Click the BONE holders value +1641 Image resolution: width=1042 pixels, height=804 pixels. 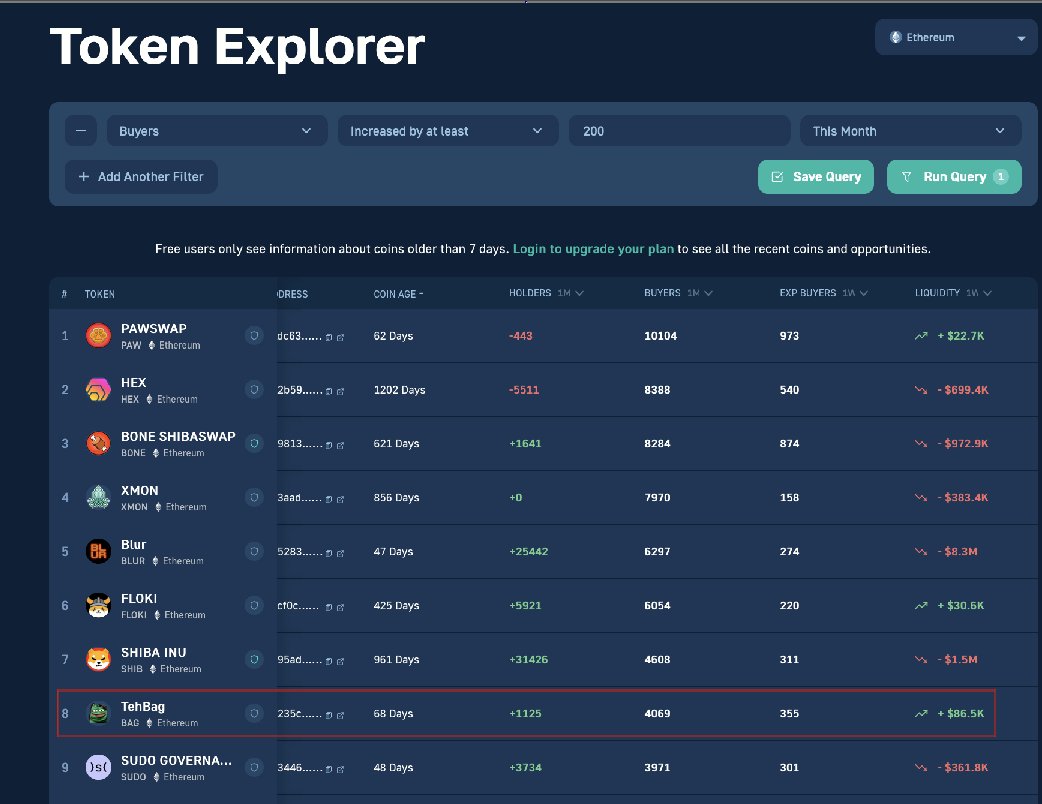(x=525, y=443)
